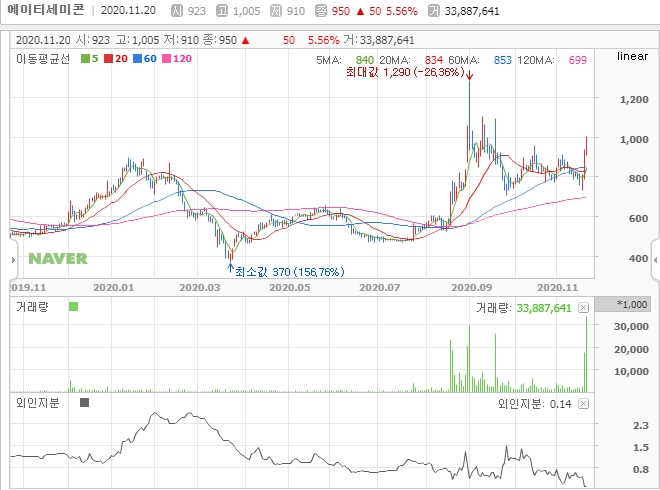Click the 5MA value 840
This screenshot has width=660, height=490.
[365, 60]
